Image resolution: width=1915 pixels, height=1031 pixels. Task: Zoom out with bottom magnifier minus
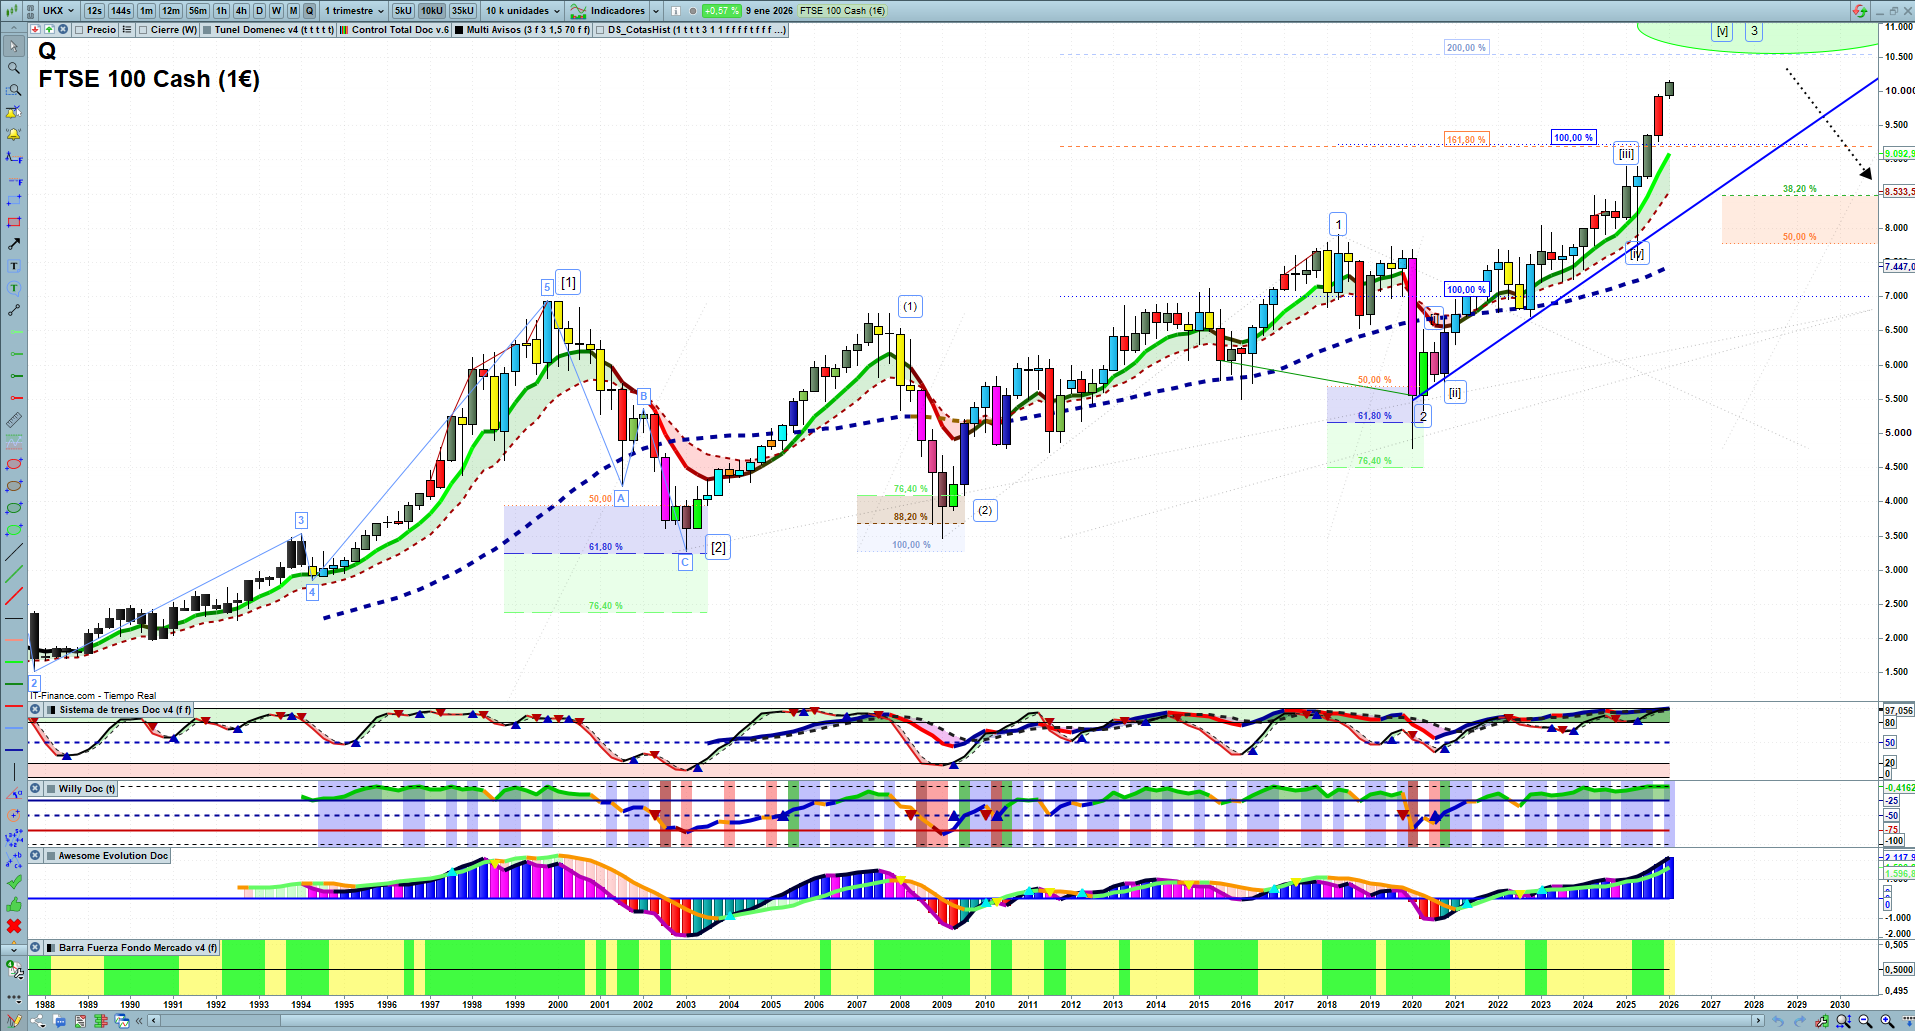1865,1021
